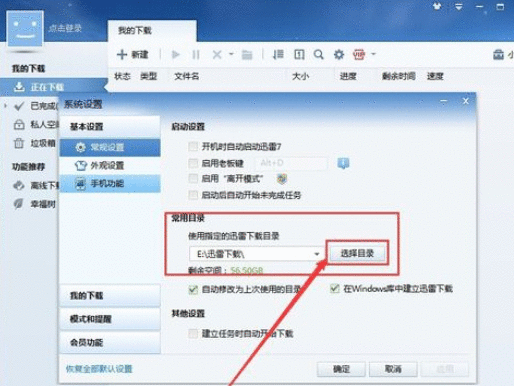
Task: Close the 系统设置 dialog
Action: 465,101
